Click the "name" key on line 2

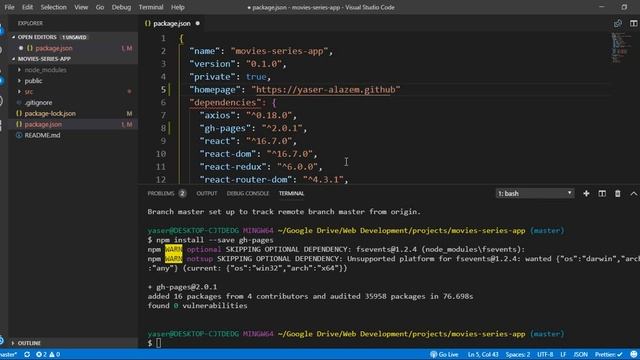(205, 51)
